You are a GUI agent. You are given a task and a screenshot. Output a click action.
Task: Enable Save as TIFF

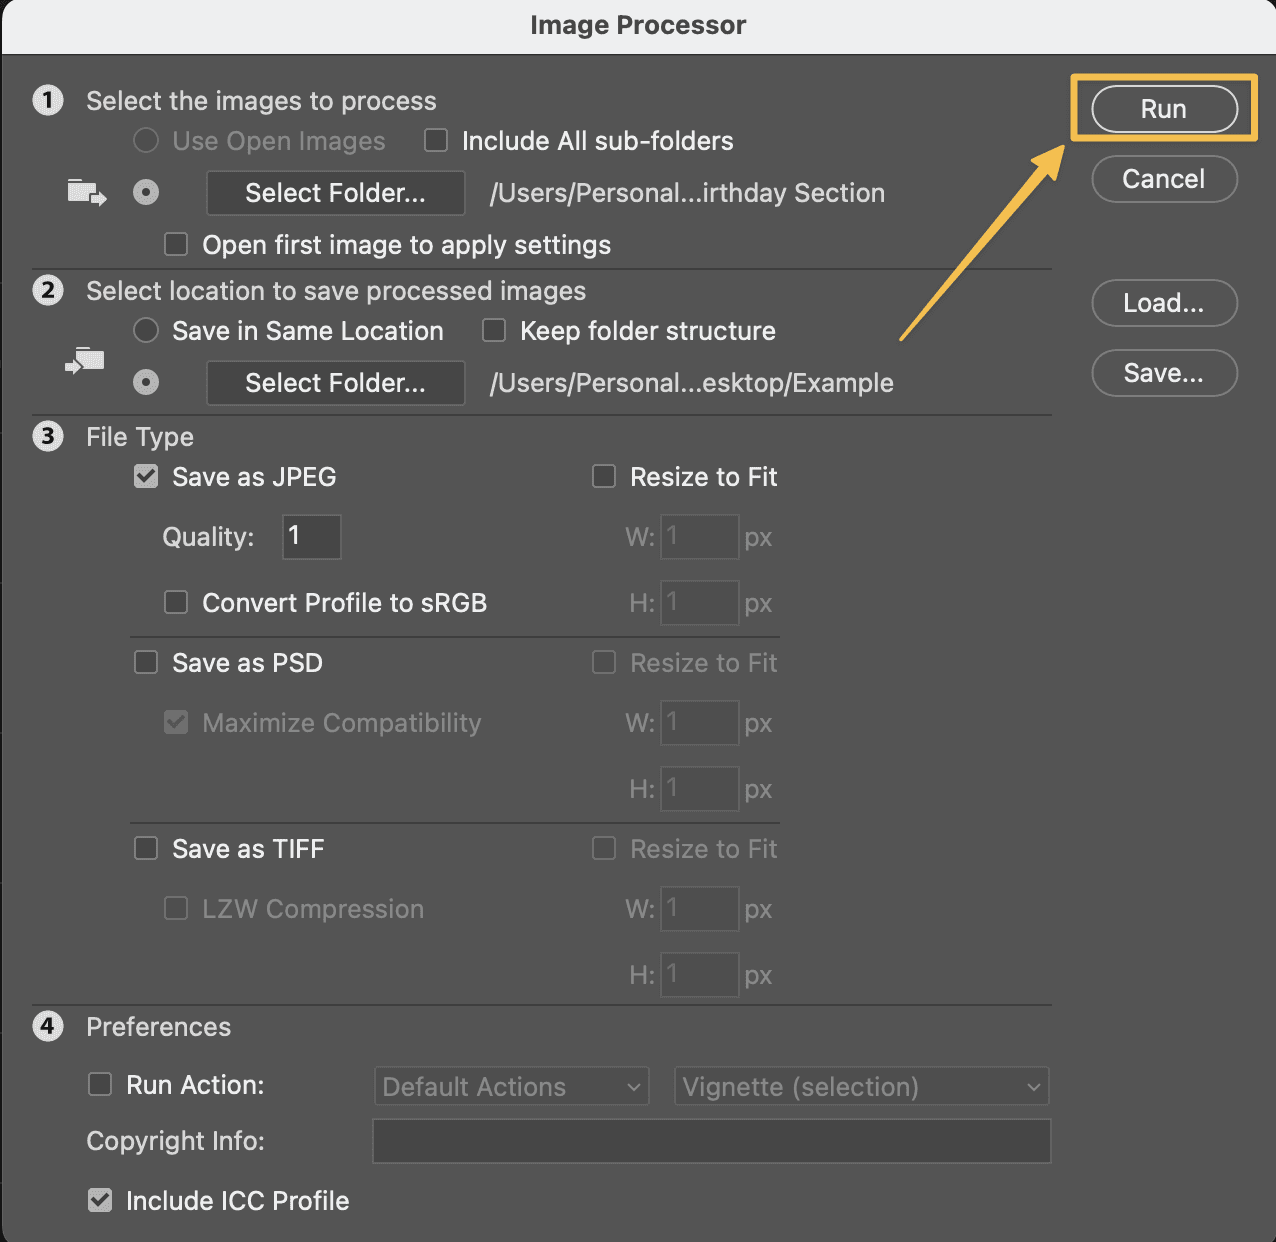[x=145, y=848]
